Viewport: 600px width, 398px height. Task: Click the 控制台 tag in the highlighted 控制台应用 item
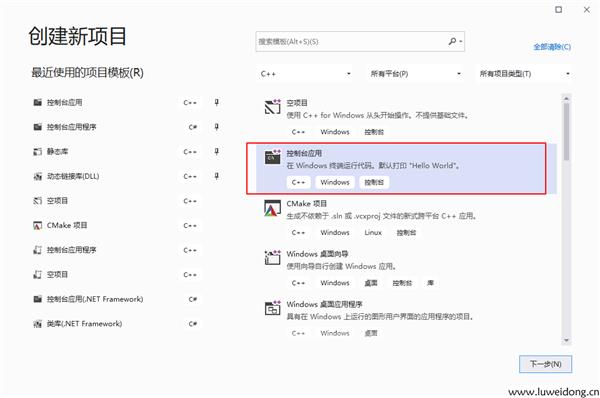pyautogui.click(x=374, y=182)
